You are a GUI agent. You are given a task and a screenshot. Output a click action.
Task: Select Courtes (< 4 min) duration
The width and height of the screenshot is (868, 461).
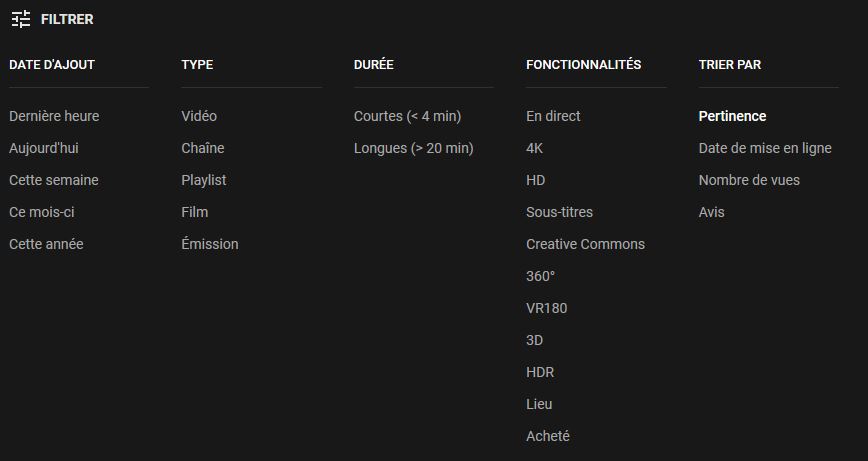(407, 116)
